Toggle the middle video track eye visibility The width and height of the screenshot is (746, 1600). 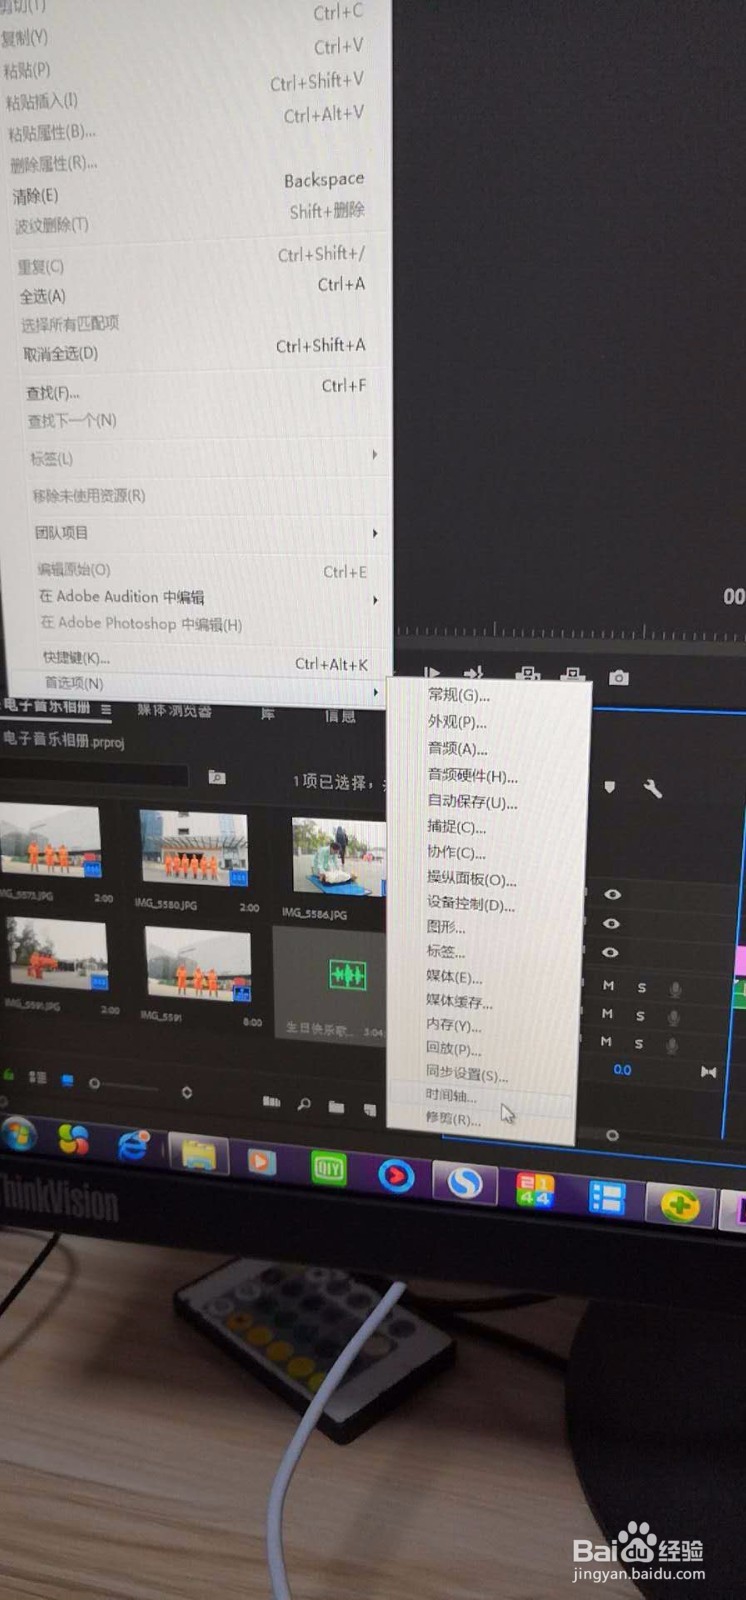(611, 924)
